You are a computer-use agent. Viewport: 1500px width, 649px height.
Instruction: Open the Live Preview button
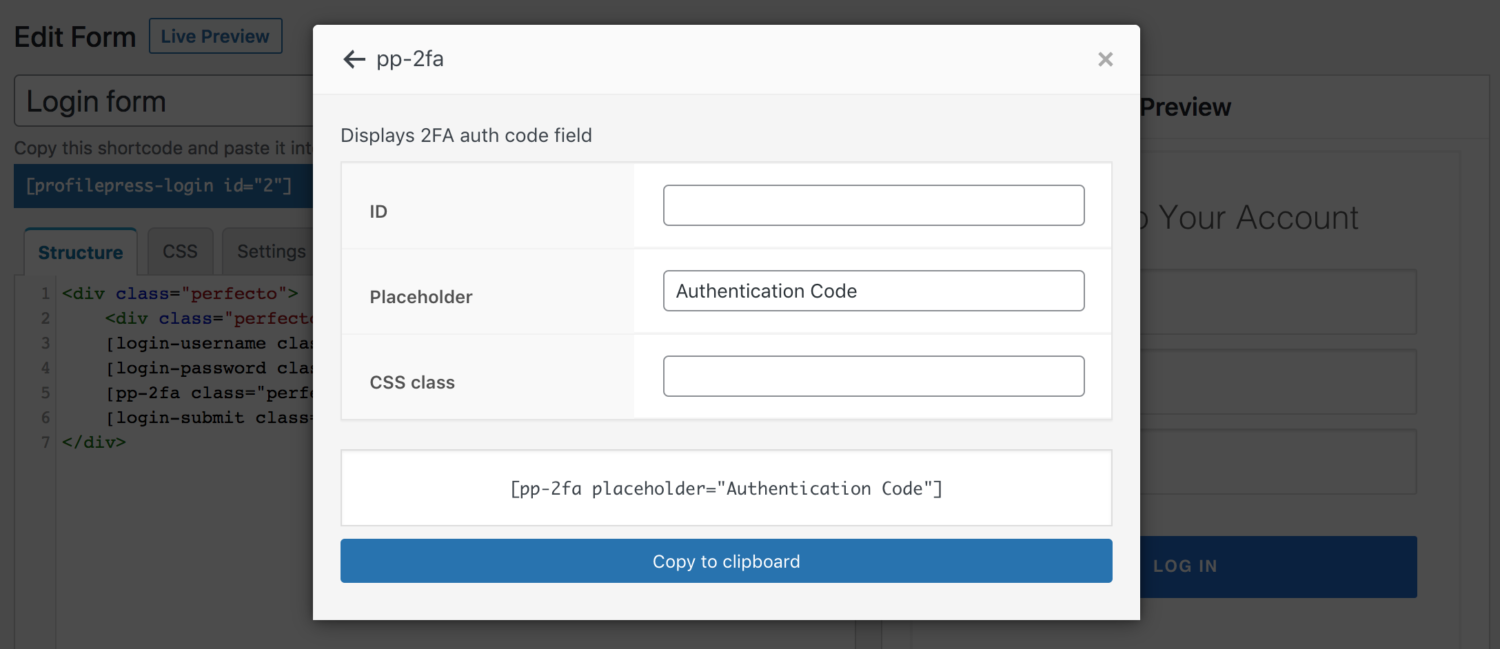click(x=215, y=36)
